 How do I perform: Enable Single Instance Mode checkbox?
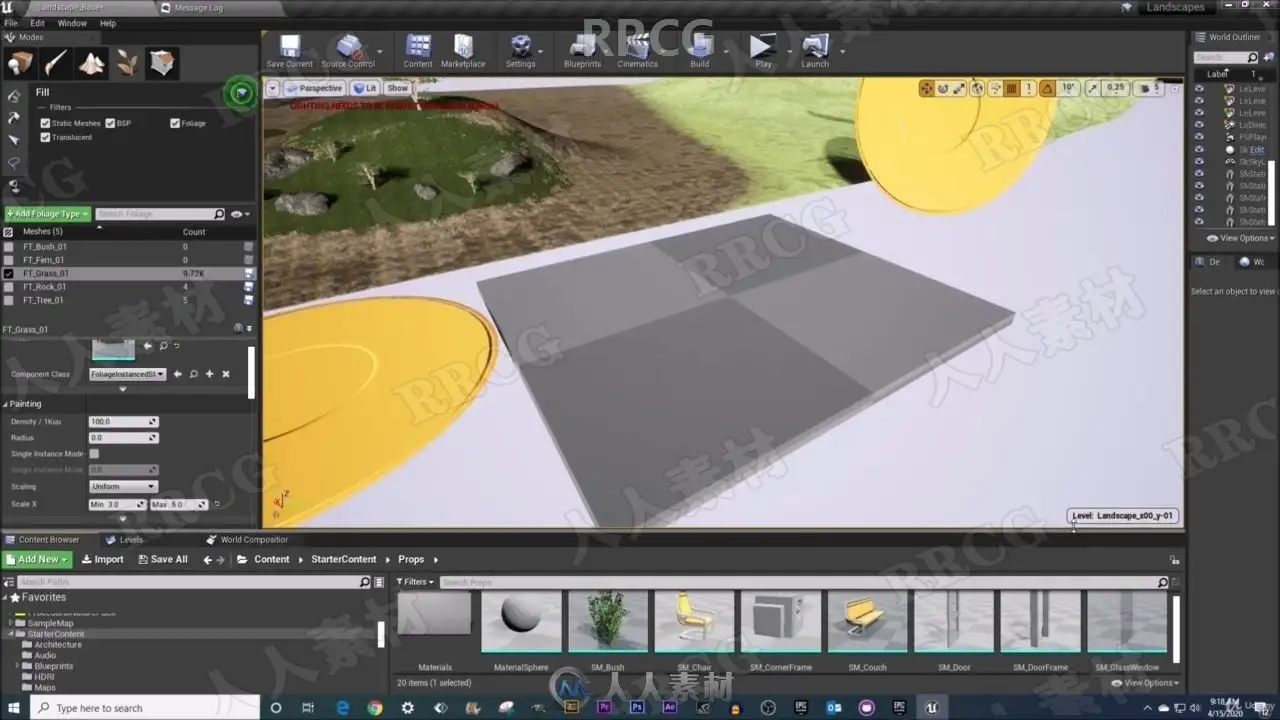(x=94, y=454)
